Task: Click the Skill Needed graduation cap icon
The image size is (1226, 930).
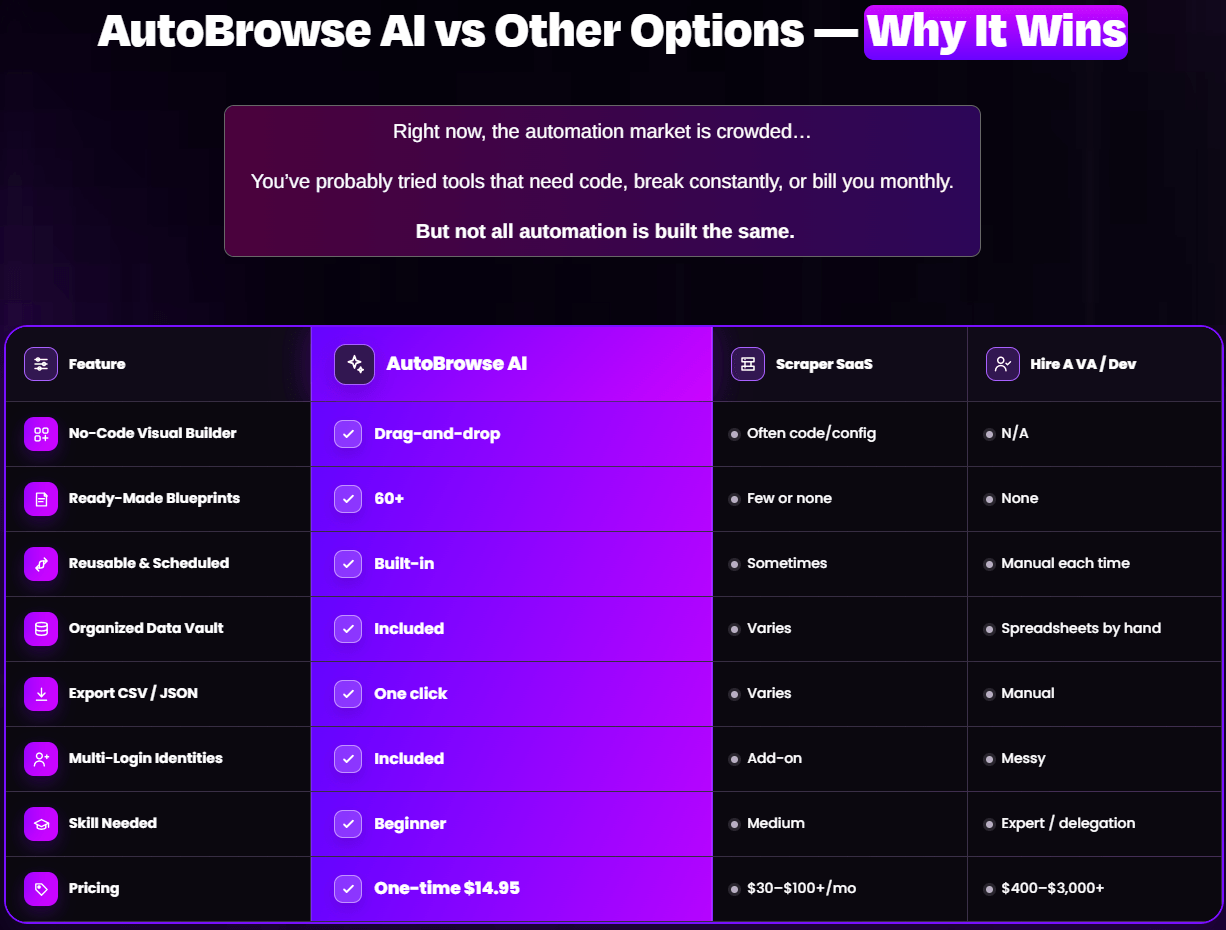Action: [x=41, y=824]
